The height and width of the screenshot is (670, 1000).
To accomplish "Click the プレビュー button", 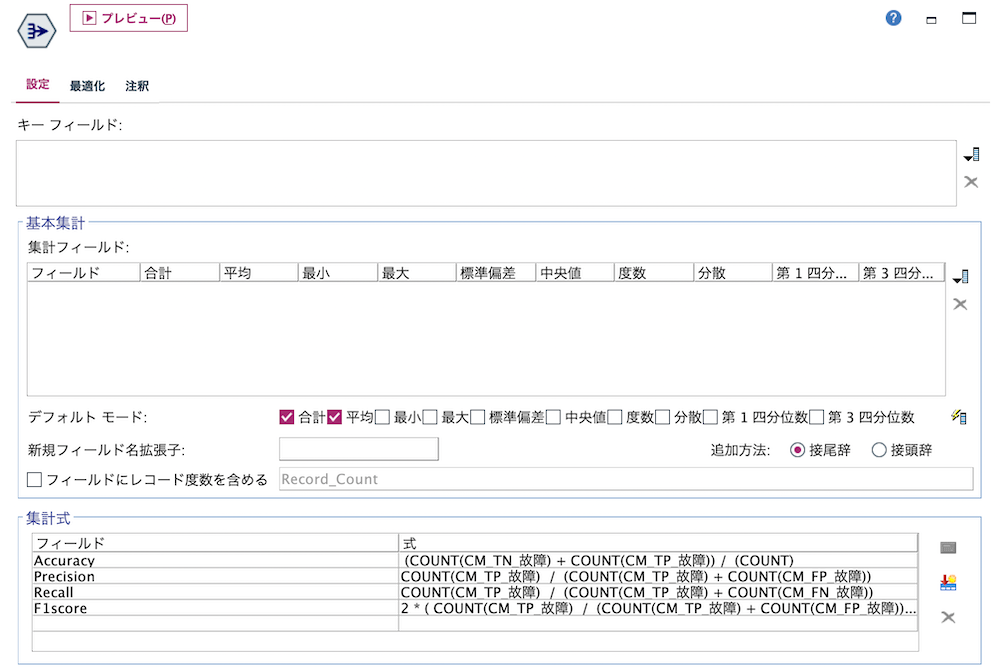I will pos(128,17).
